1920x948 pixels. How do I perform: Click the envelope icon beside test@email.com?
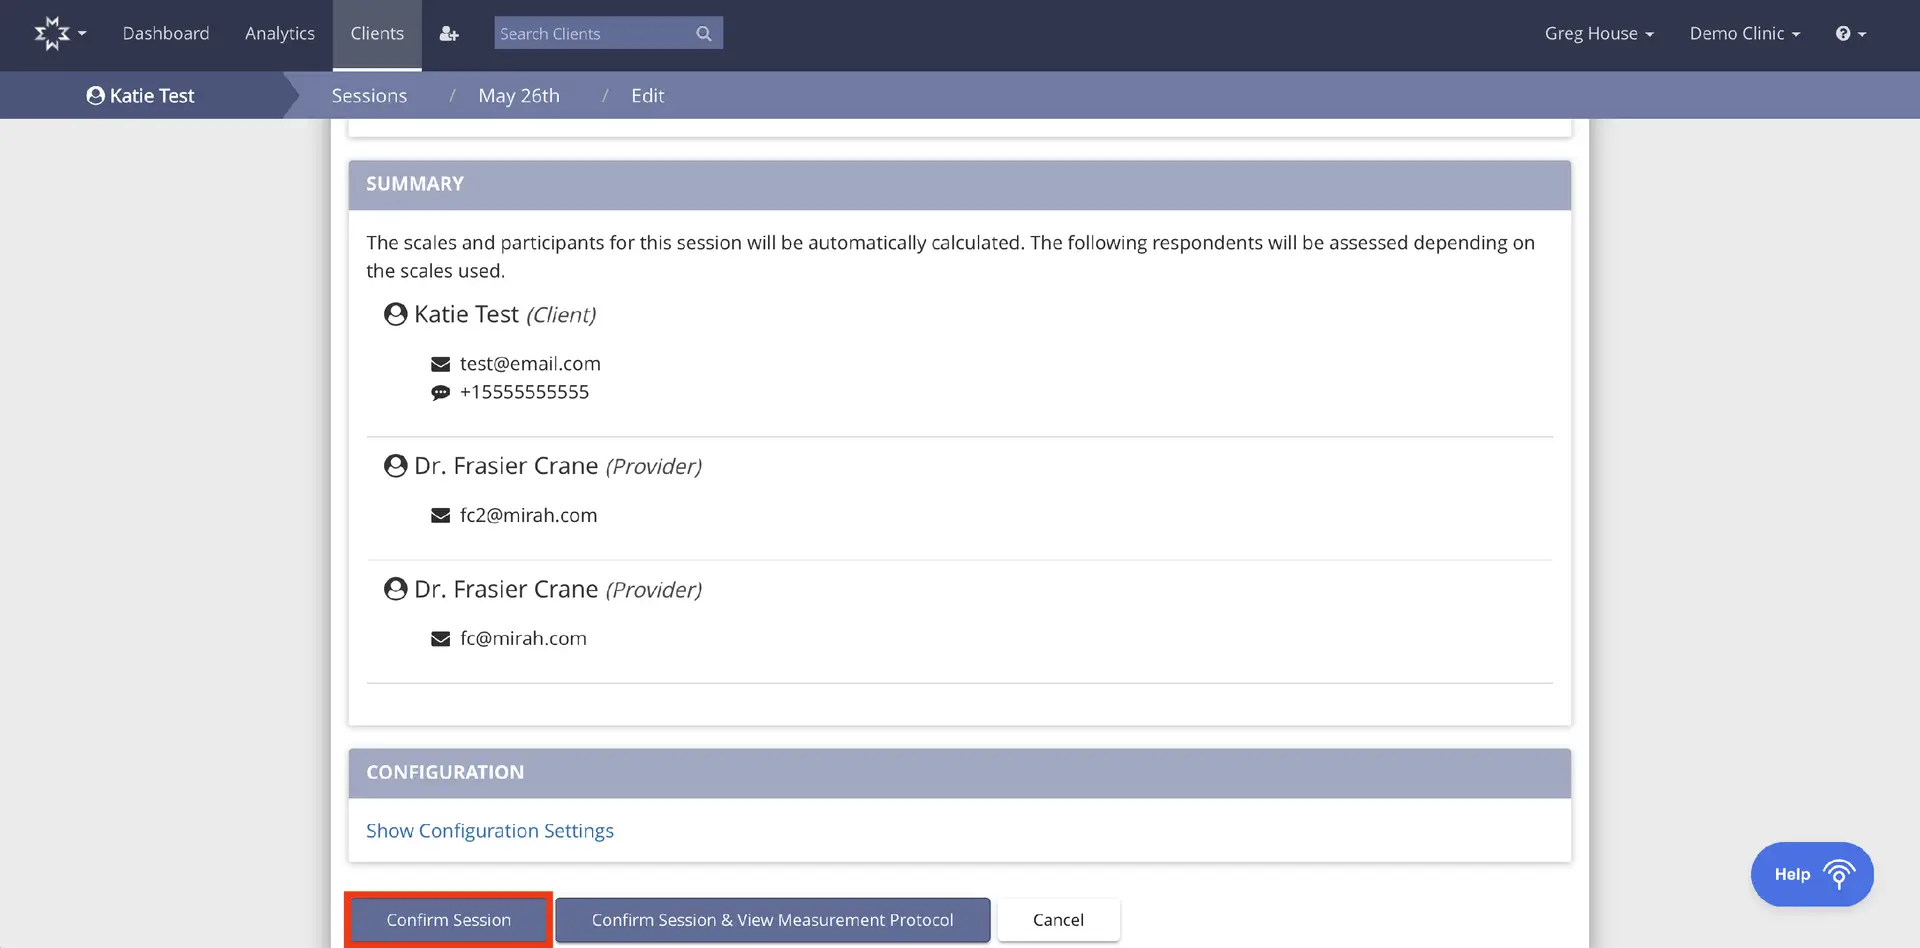click(x=440, y=364)
